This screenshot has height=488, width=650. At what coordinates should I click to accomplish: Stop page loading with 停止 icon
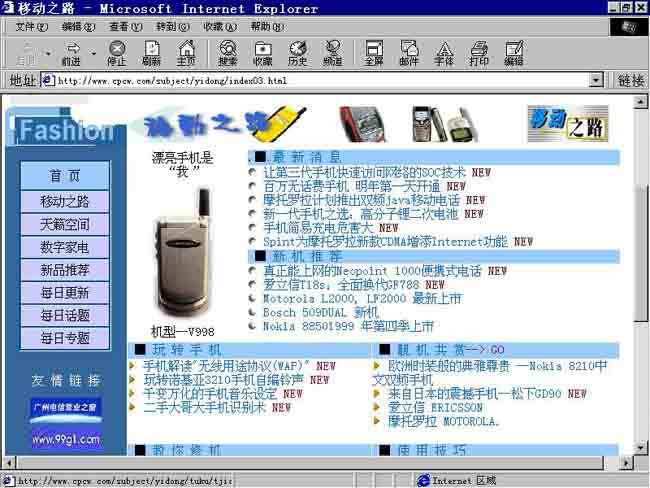117,53
